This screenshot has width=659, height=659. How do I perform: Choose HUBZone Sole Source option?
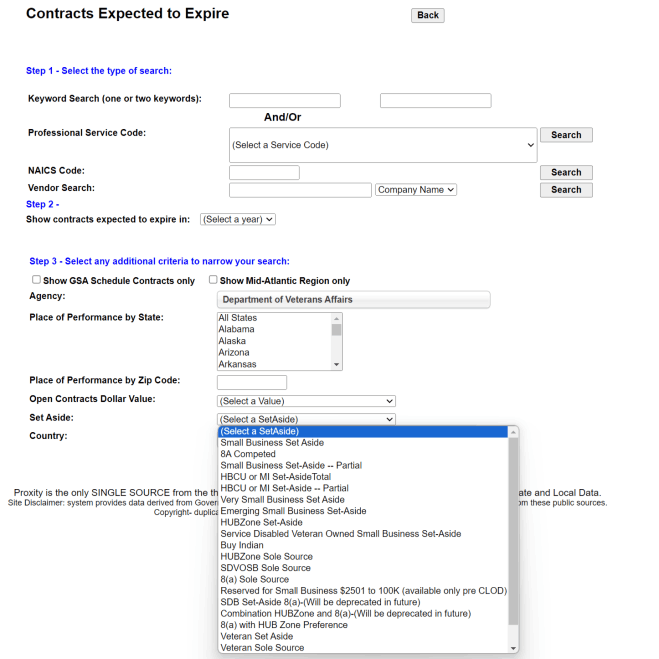click(363, 556)
